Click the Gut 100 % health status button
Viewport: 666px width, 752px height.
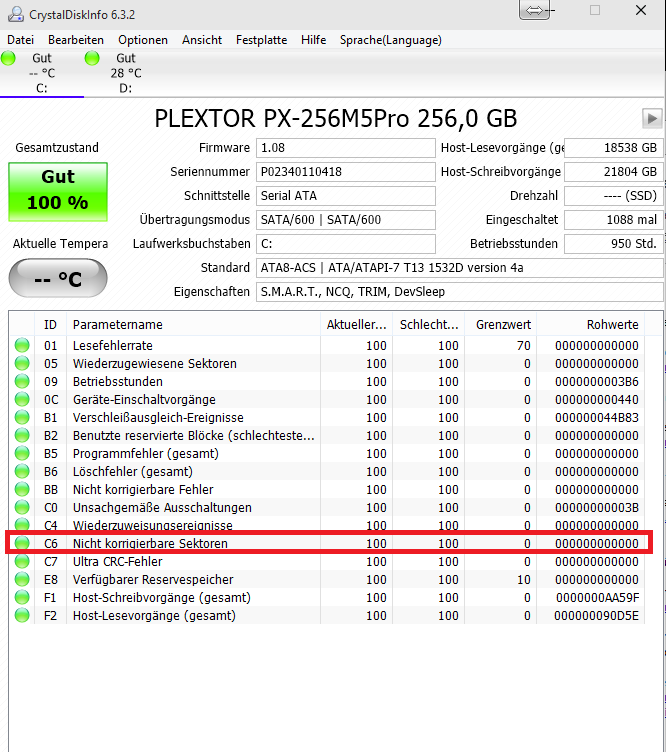click(58, 192)
